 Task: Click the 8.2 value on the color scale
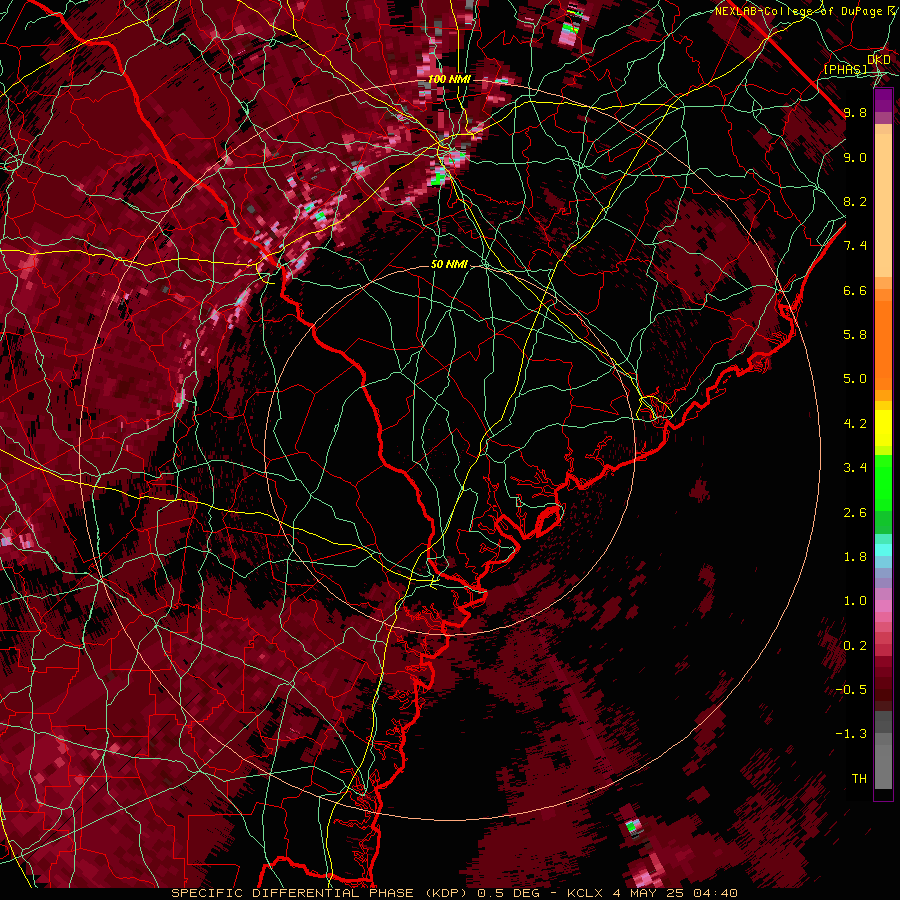tap(855, 201)
